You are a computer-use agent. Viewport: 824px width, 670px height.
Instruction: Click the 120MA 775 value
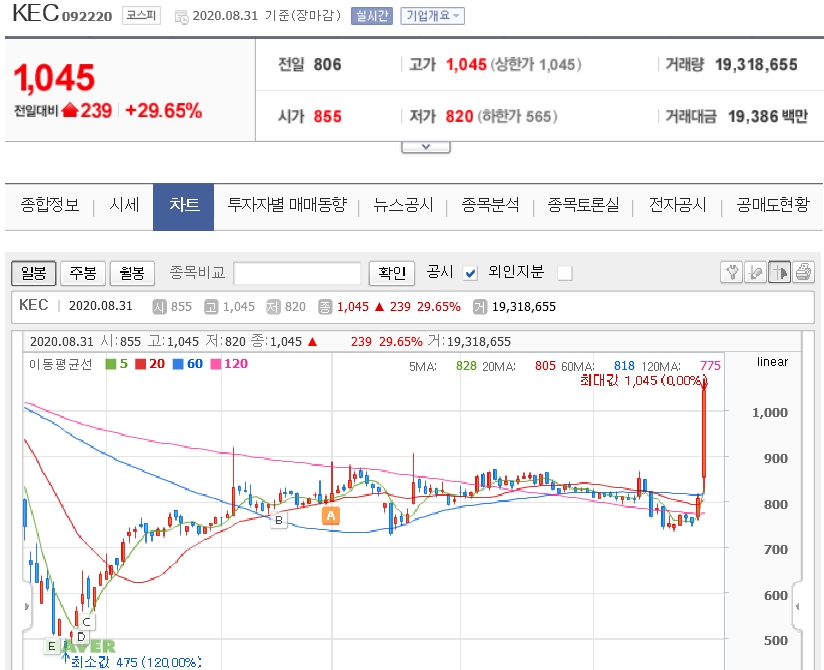[x=710, y=366]
